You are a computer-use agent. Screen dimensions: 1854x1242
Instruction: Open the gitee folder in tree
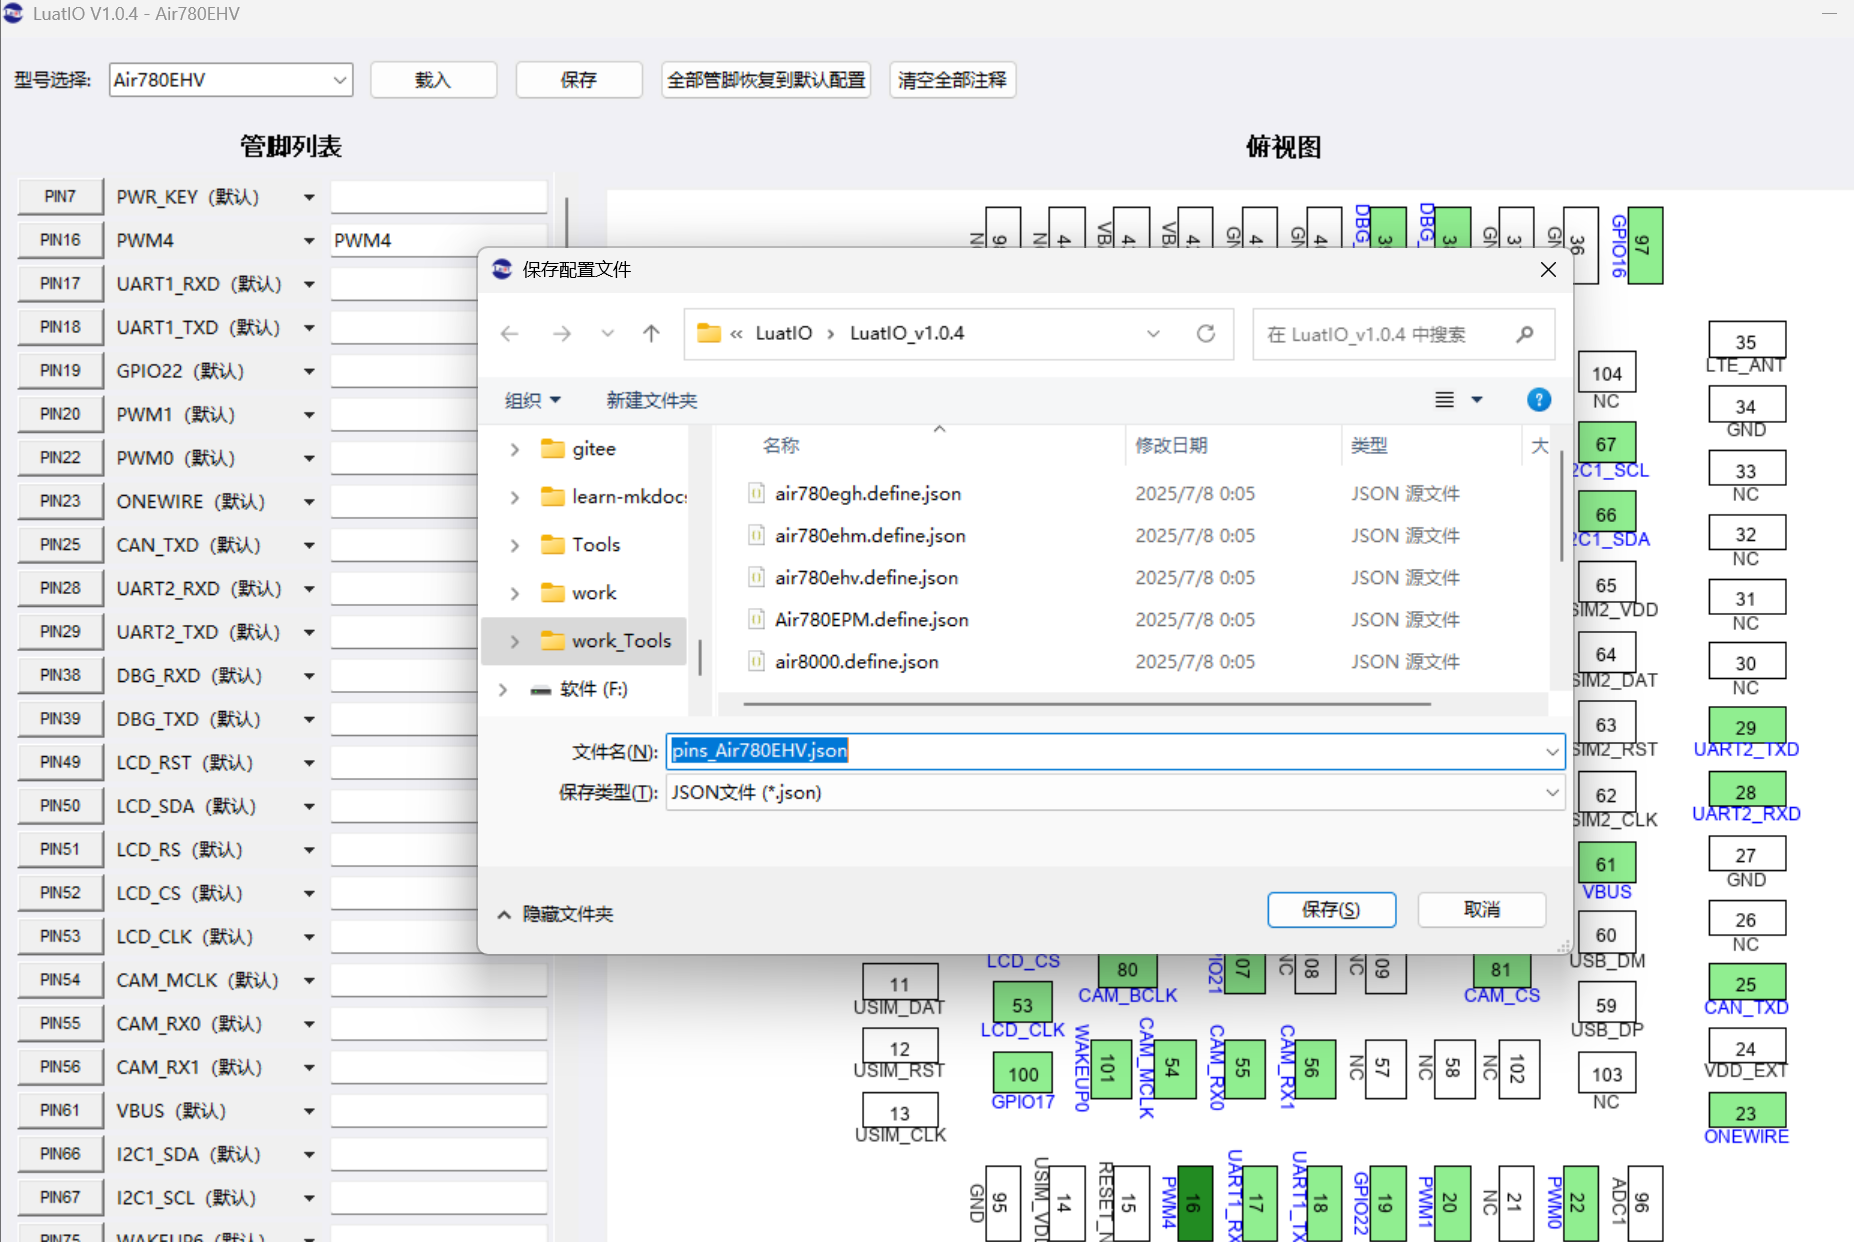593,449
